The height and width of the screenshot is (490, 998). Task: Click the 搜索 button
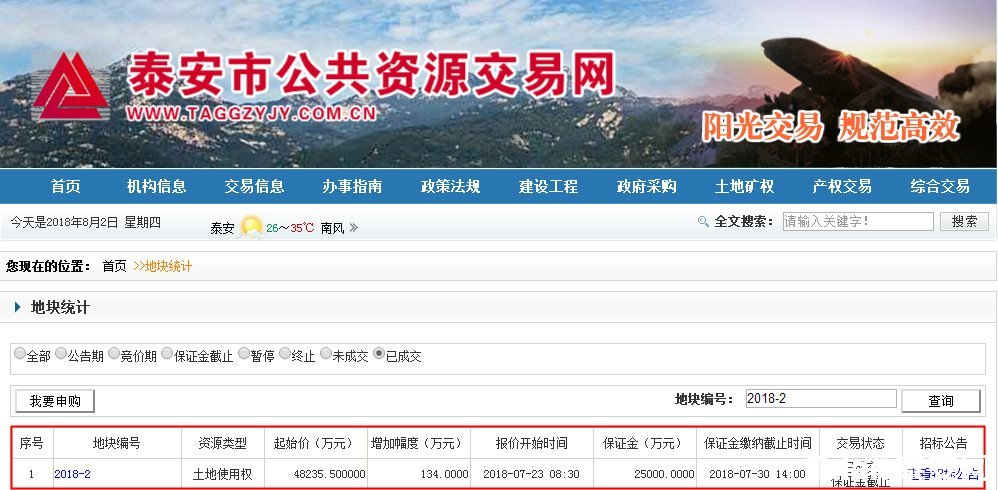click(x=964, y=221)
